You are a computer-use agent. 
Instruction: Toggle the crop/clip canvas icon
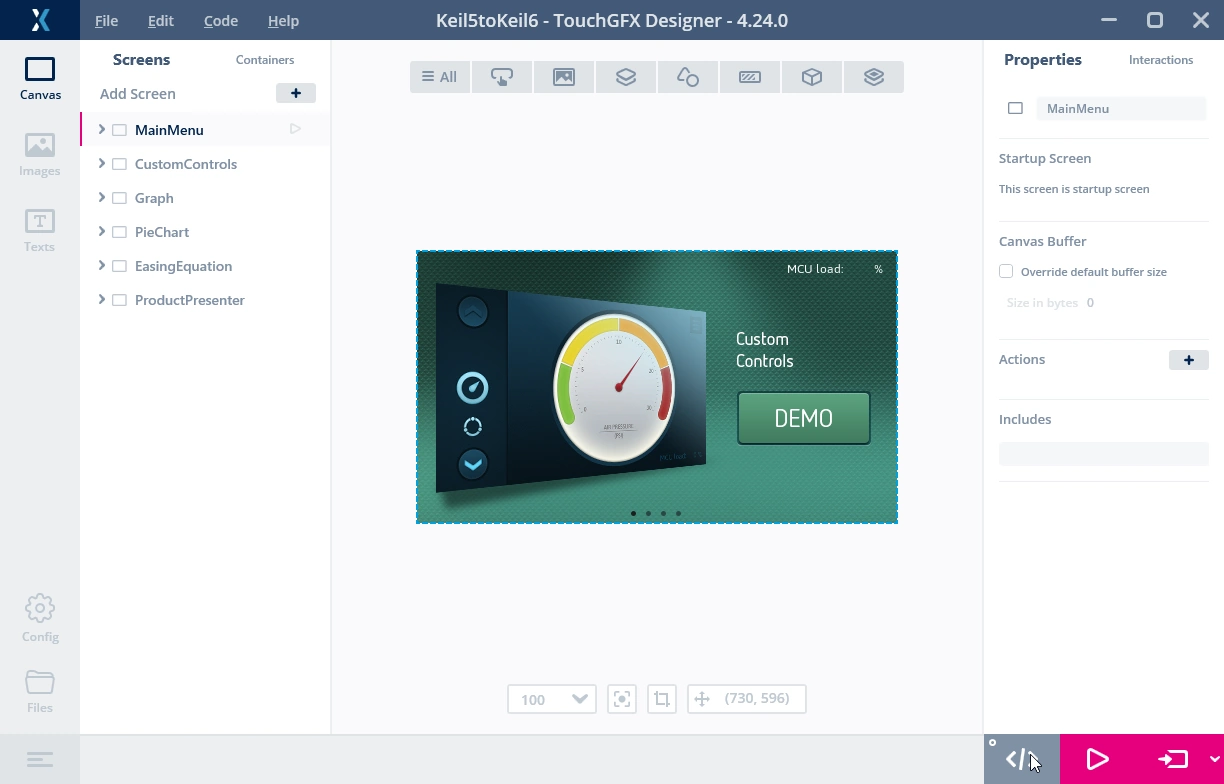point(662,699)
